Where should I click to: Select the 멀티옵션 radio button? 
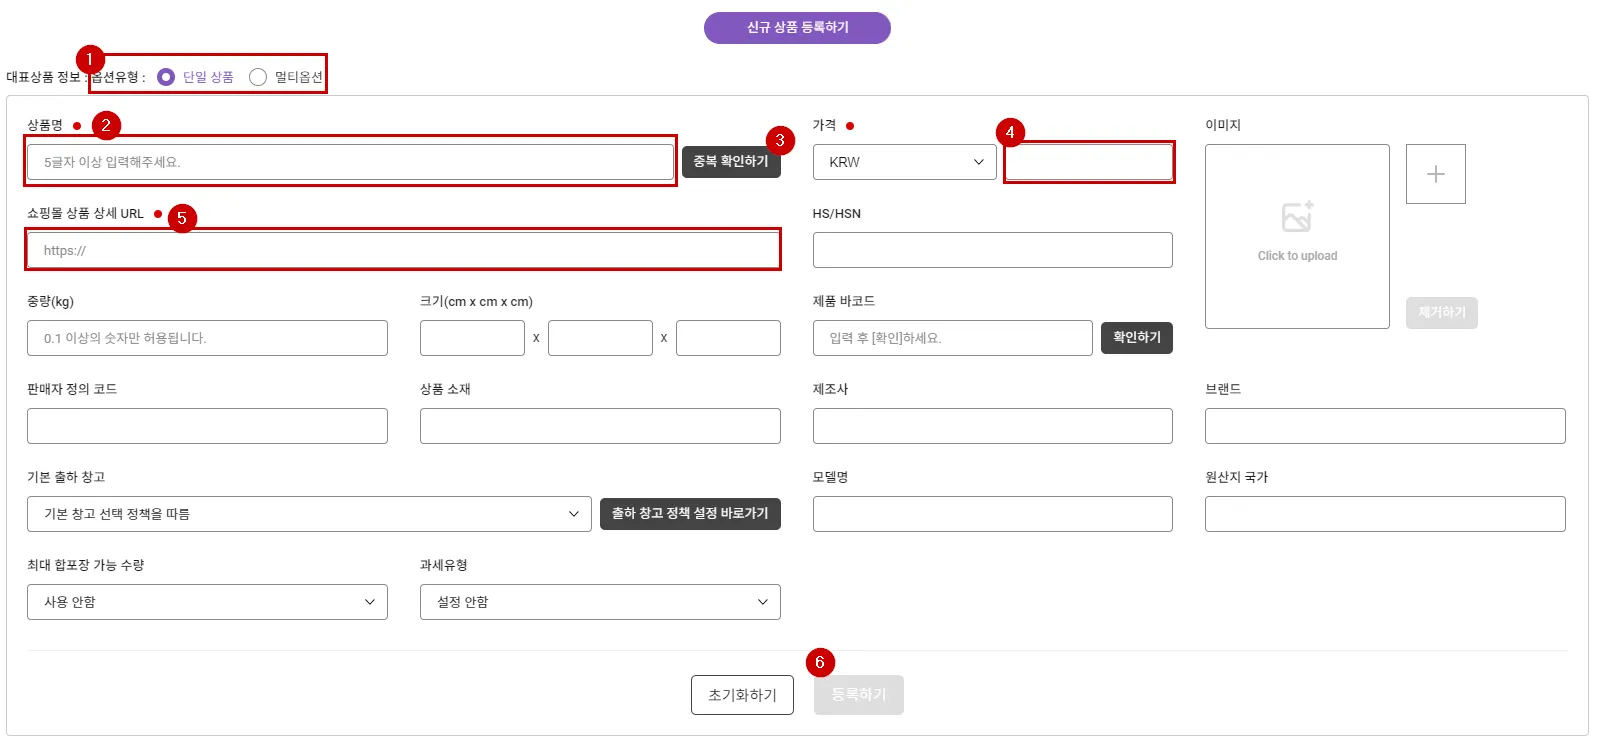258,77
